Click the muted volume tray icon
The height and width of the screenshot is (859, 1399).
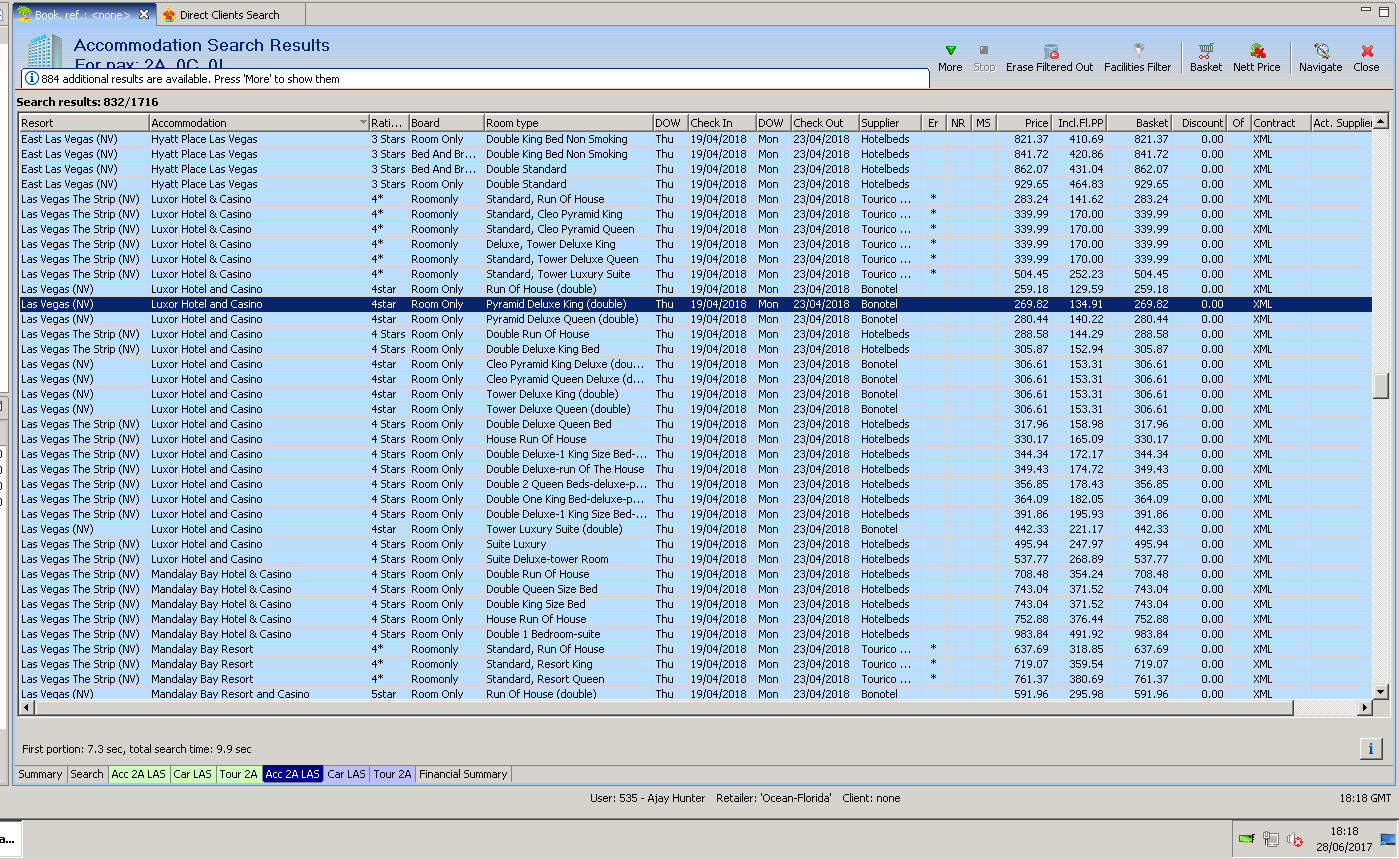(x=1295, y=839)
